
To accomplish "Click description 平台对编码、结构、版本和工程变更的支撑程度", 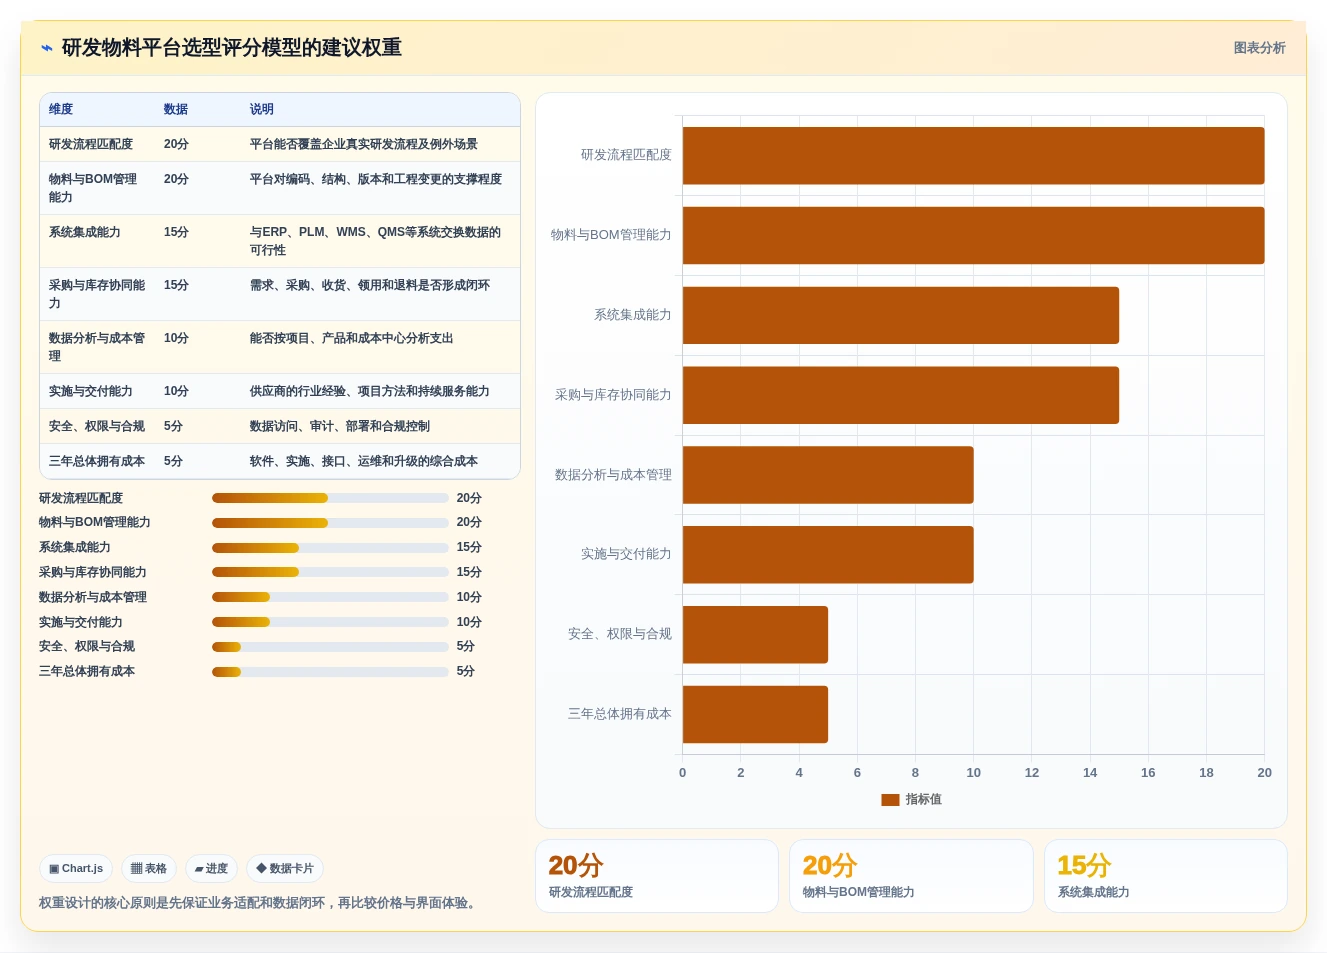I will click(376, 179).
